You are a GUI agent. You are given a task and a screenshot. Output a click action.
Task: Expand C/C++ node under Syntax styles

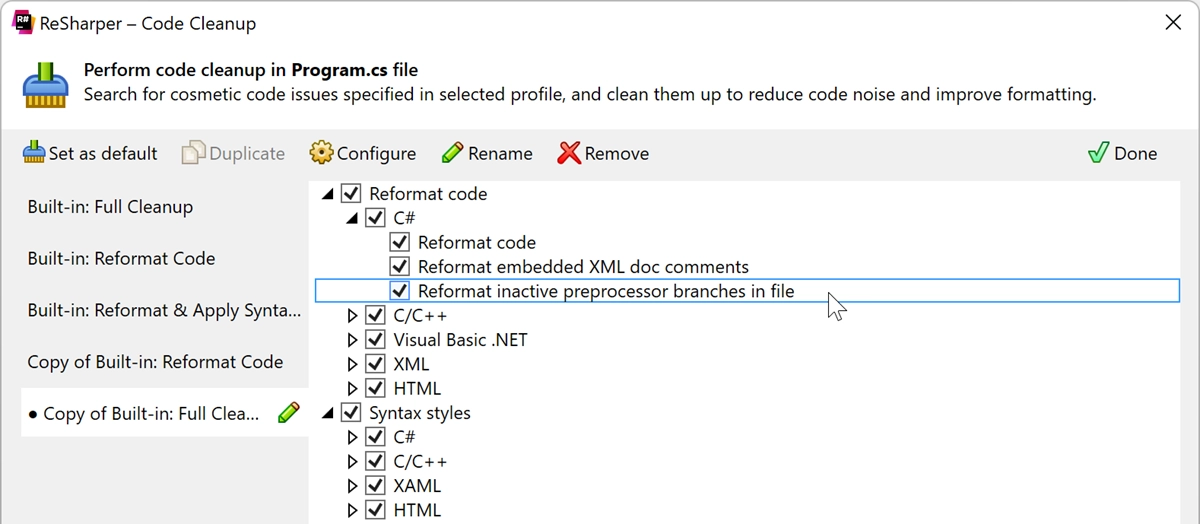coord(352,461)
